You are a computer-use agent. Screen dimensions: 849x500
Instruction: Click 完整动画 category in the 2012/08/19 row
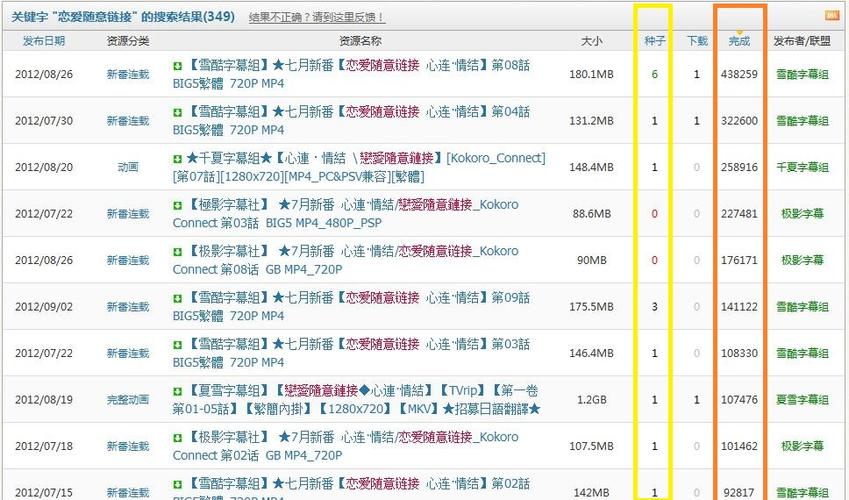point(128,400)
